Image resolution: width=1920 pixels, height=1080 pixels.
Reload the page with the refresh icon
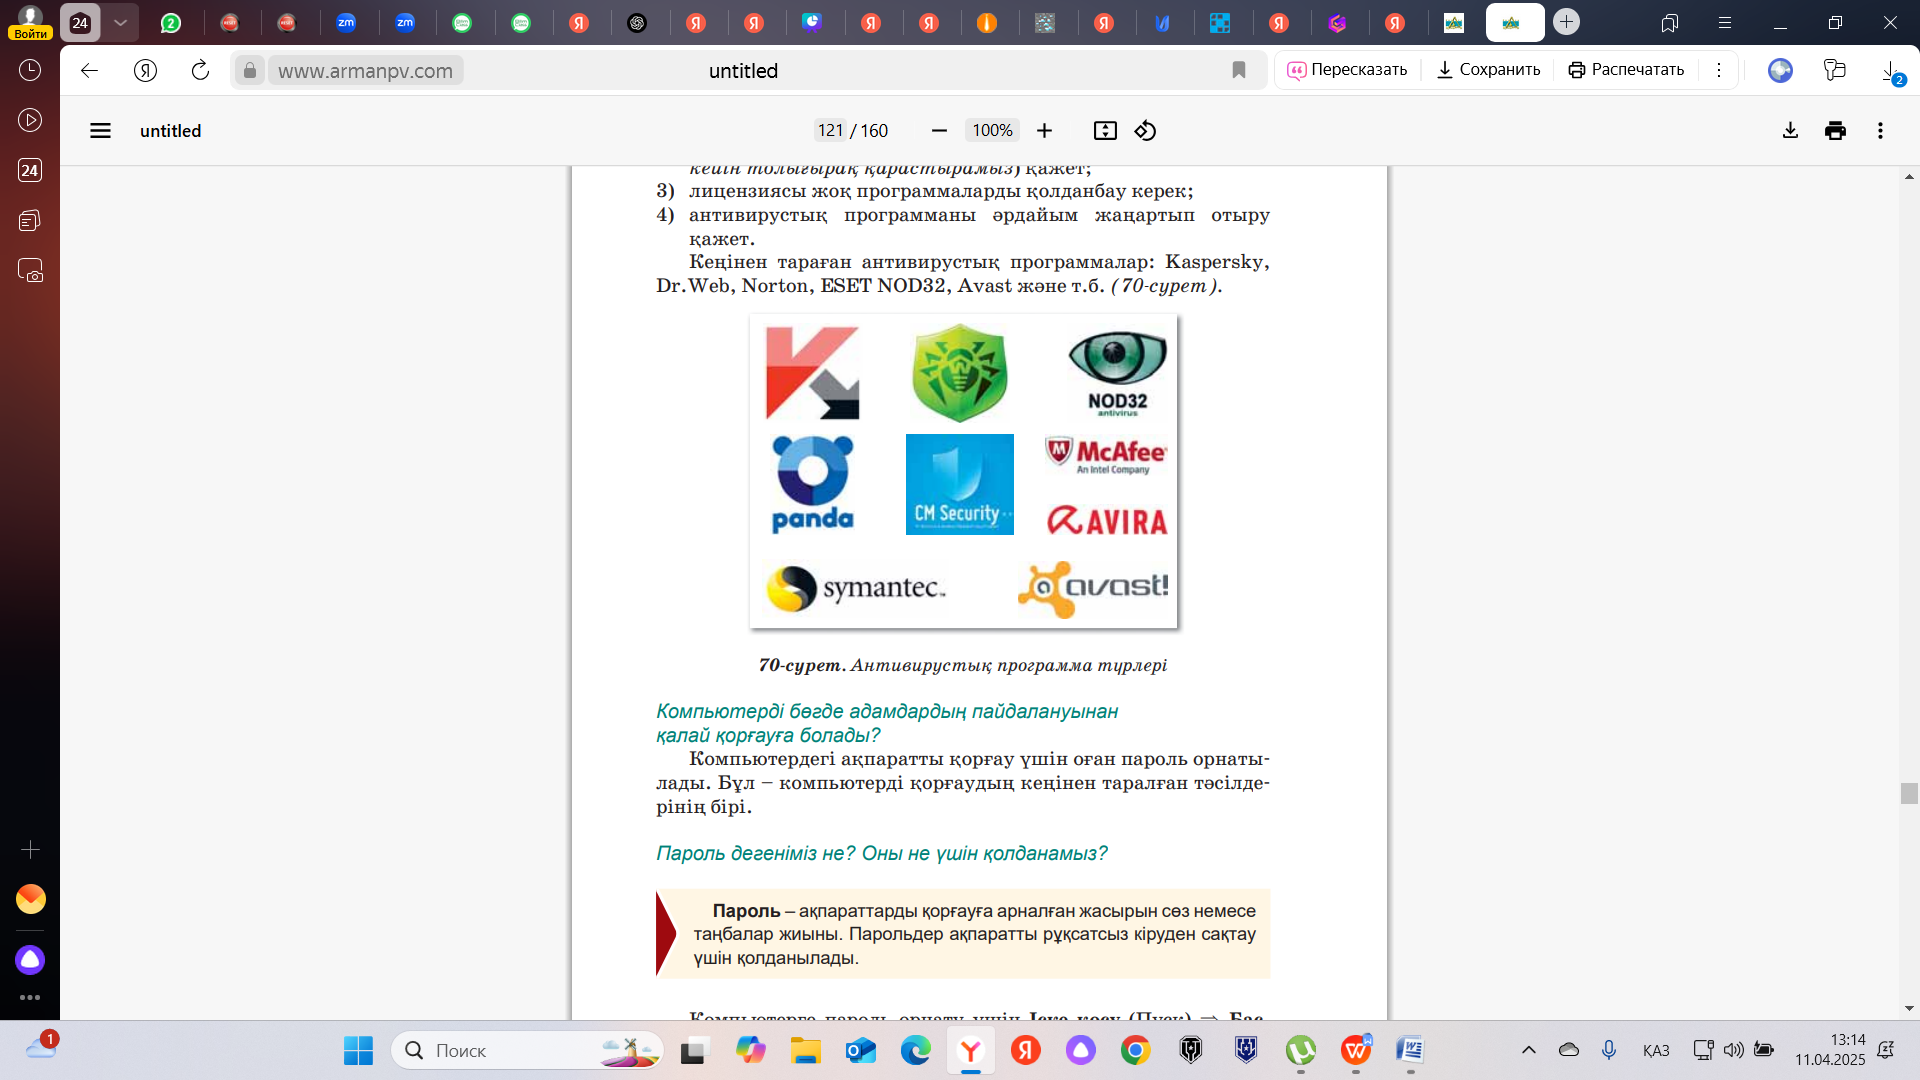coord(200,70)
